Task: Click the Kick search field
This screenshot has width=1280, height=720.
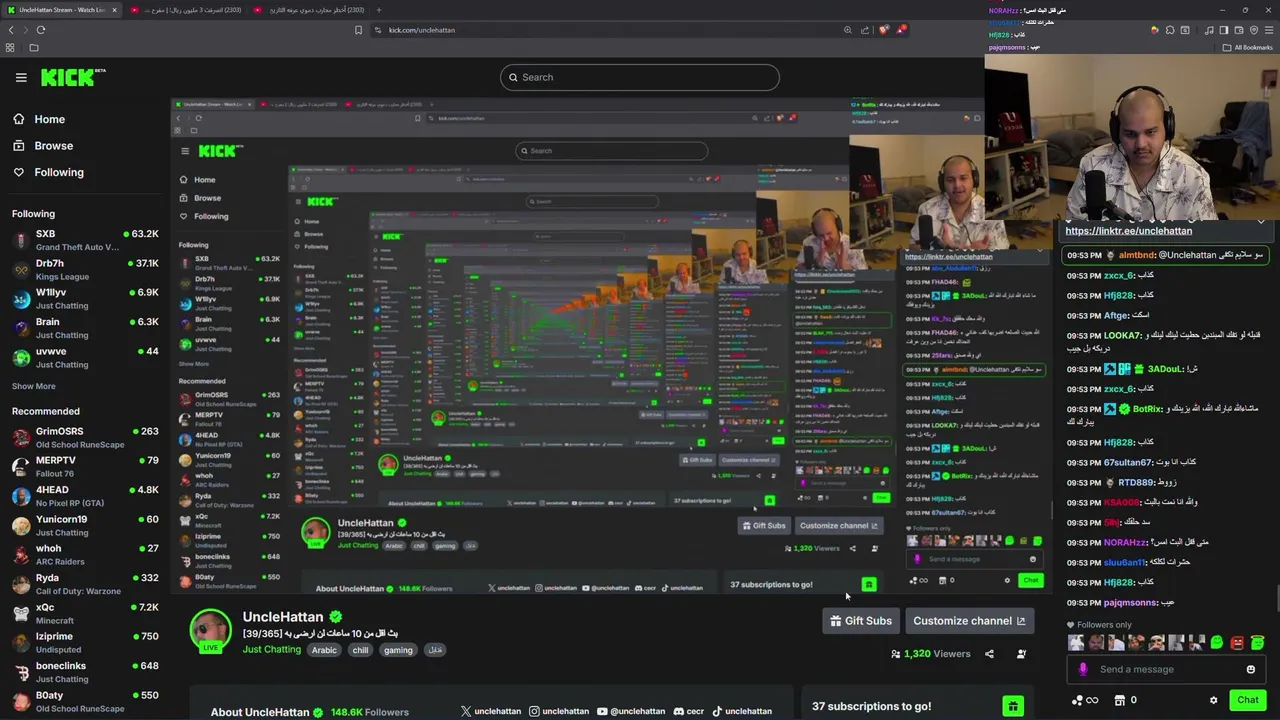Action: (640, 77)
